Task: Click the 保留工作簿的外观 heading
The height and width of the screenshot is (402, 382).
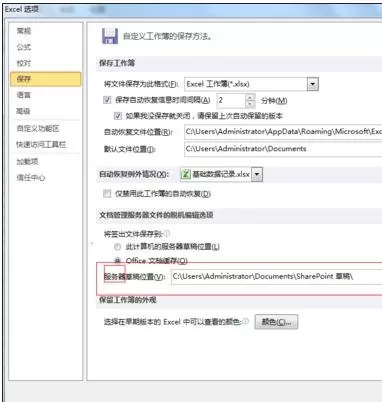Action: tap(128, 300)
